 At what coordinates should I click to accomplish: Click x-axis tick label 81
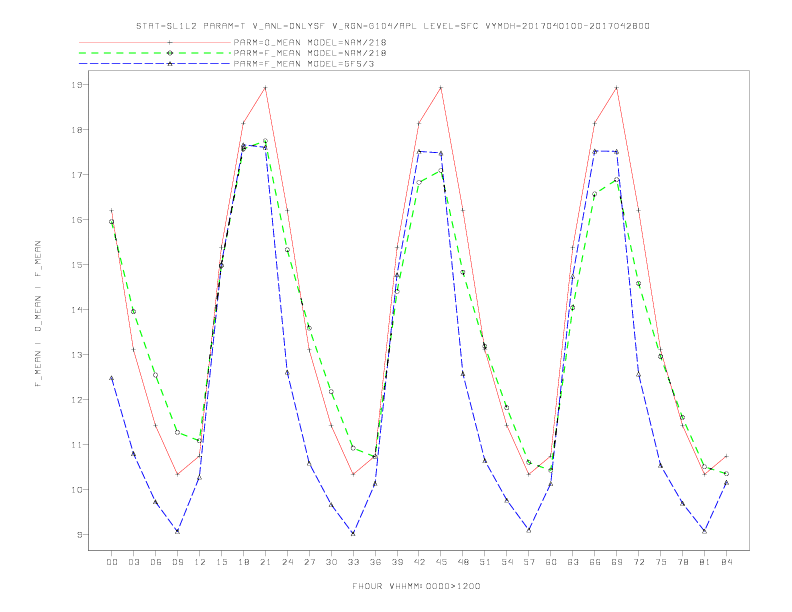pos(705,562)
